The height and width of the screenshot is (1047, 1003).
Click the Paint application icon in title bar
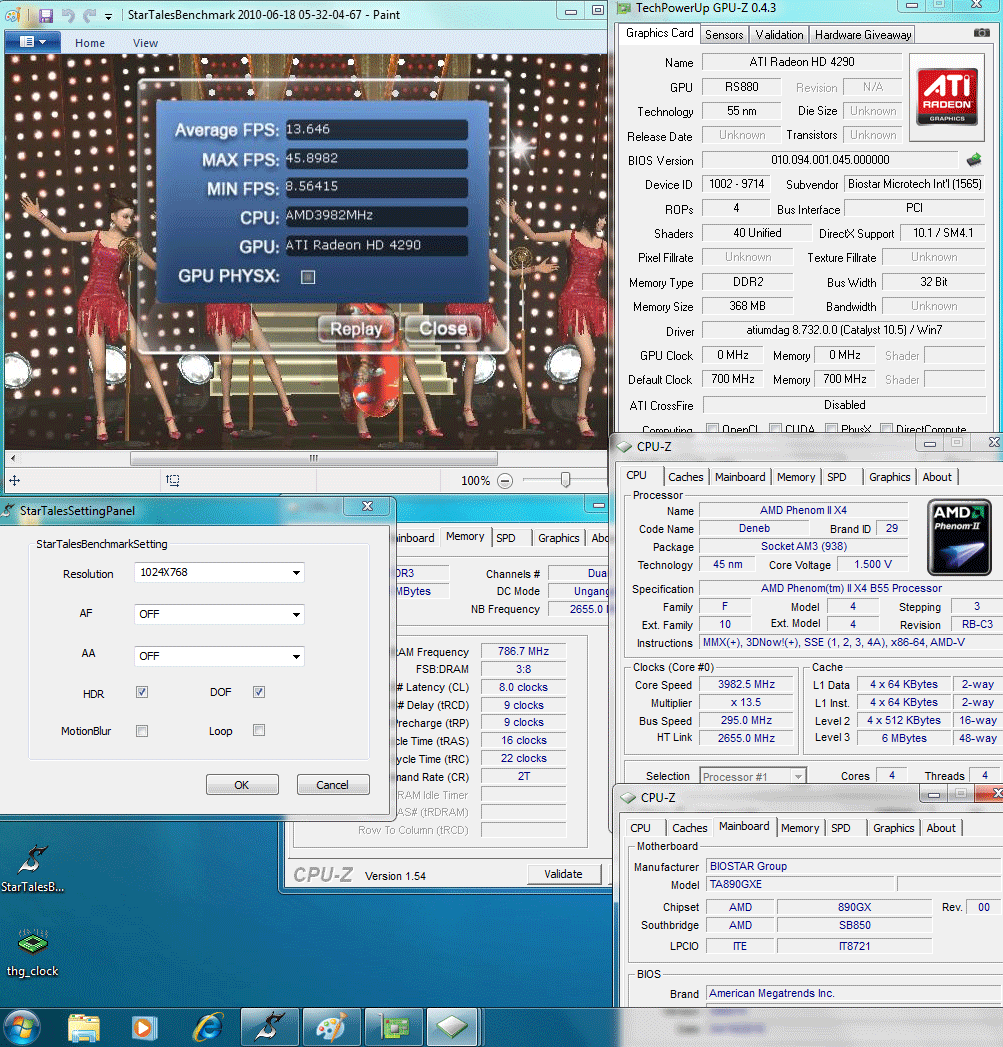[12, 15]
